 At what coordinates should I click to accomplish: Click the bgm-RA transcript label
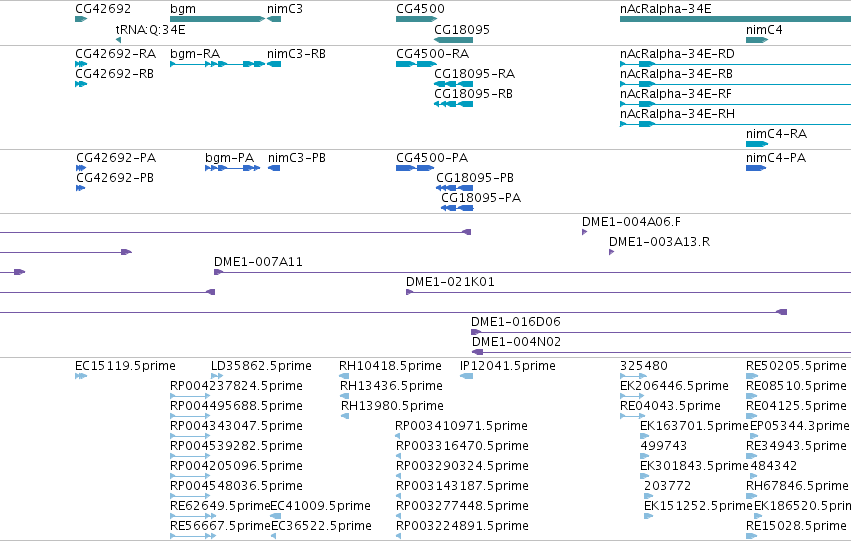tap(195, 54)
